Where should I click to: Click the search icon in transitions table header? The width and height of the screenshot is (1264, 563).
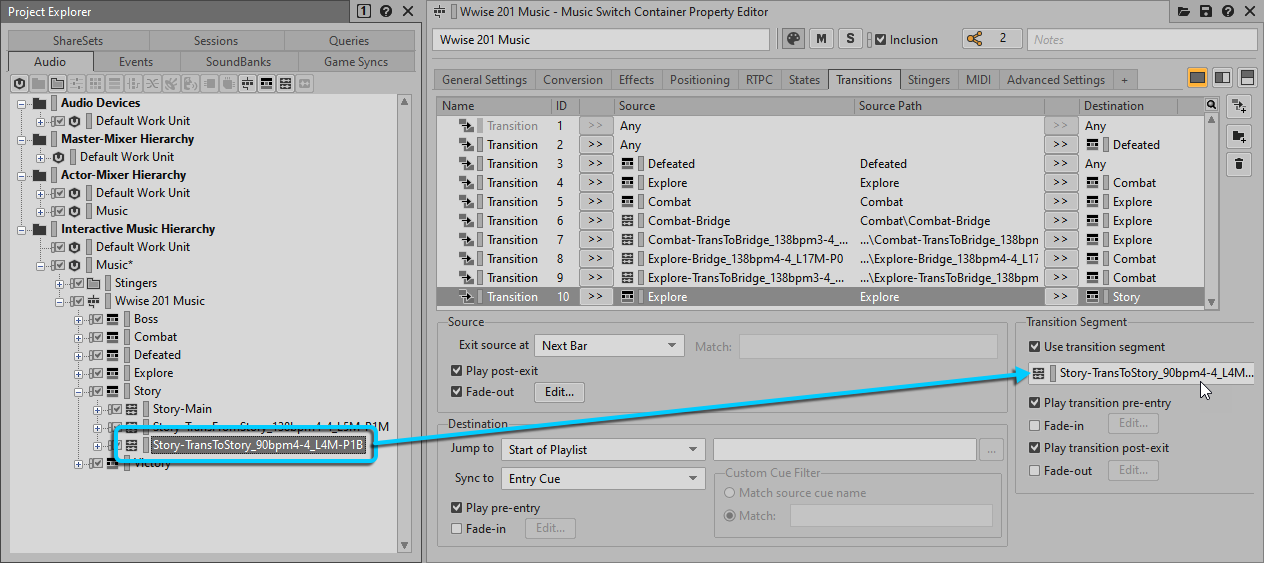[1212, 105]
